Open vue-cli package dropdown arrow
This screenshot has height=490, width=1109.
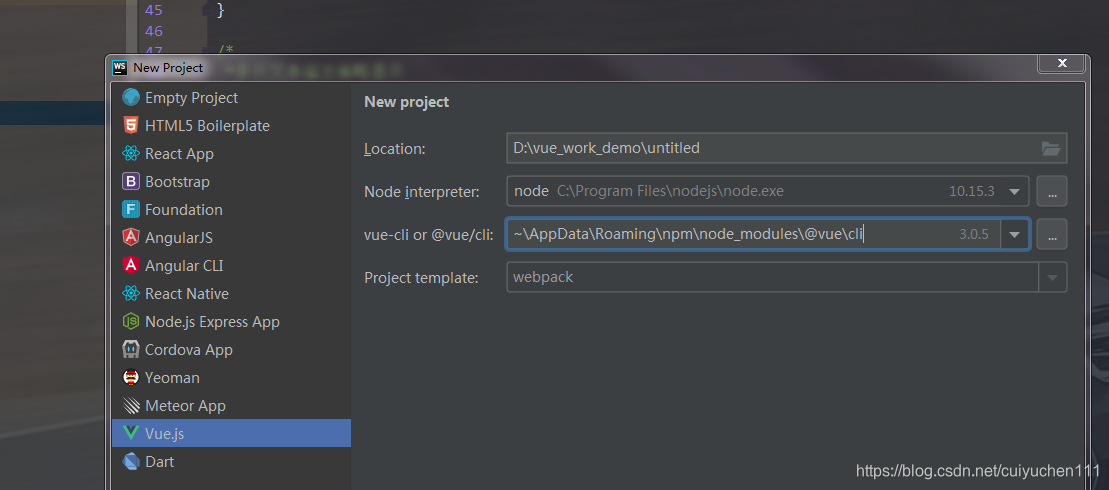point(1015,234)
